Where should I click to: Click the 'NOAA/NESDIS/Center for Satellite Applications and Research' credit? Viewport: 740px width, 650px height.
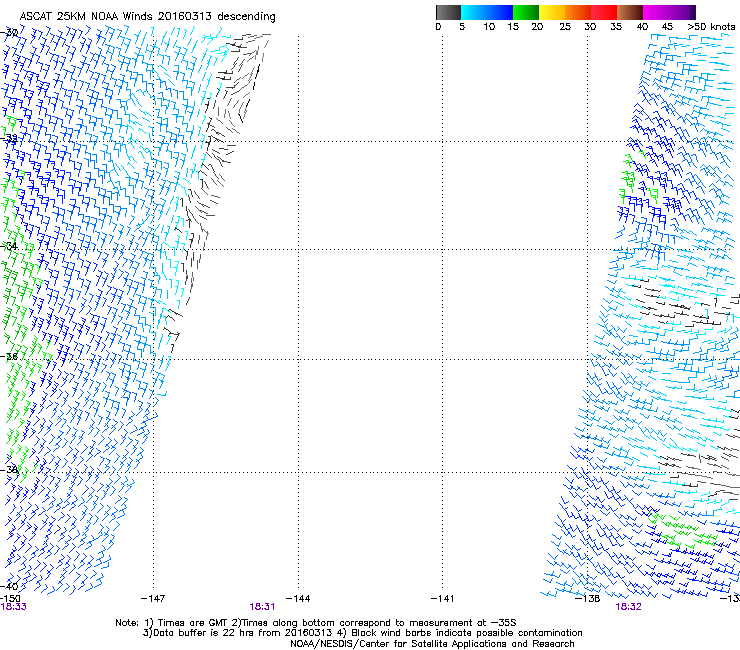tap(432, 644)
